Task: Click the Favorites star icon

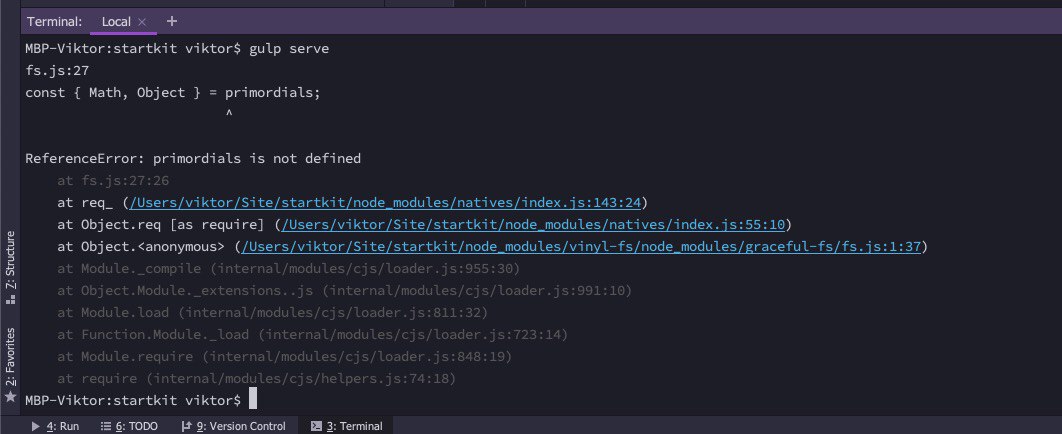Action: (x=10, y=396)
